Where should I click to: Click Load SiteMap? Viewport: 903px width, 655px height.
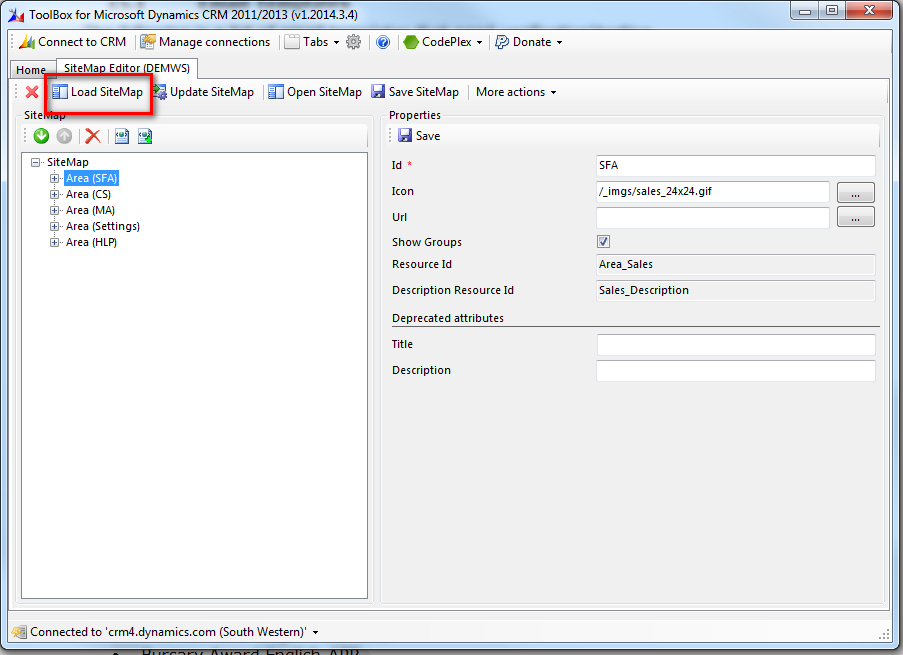97,92
